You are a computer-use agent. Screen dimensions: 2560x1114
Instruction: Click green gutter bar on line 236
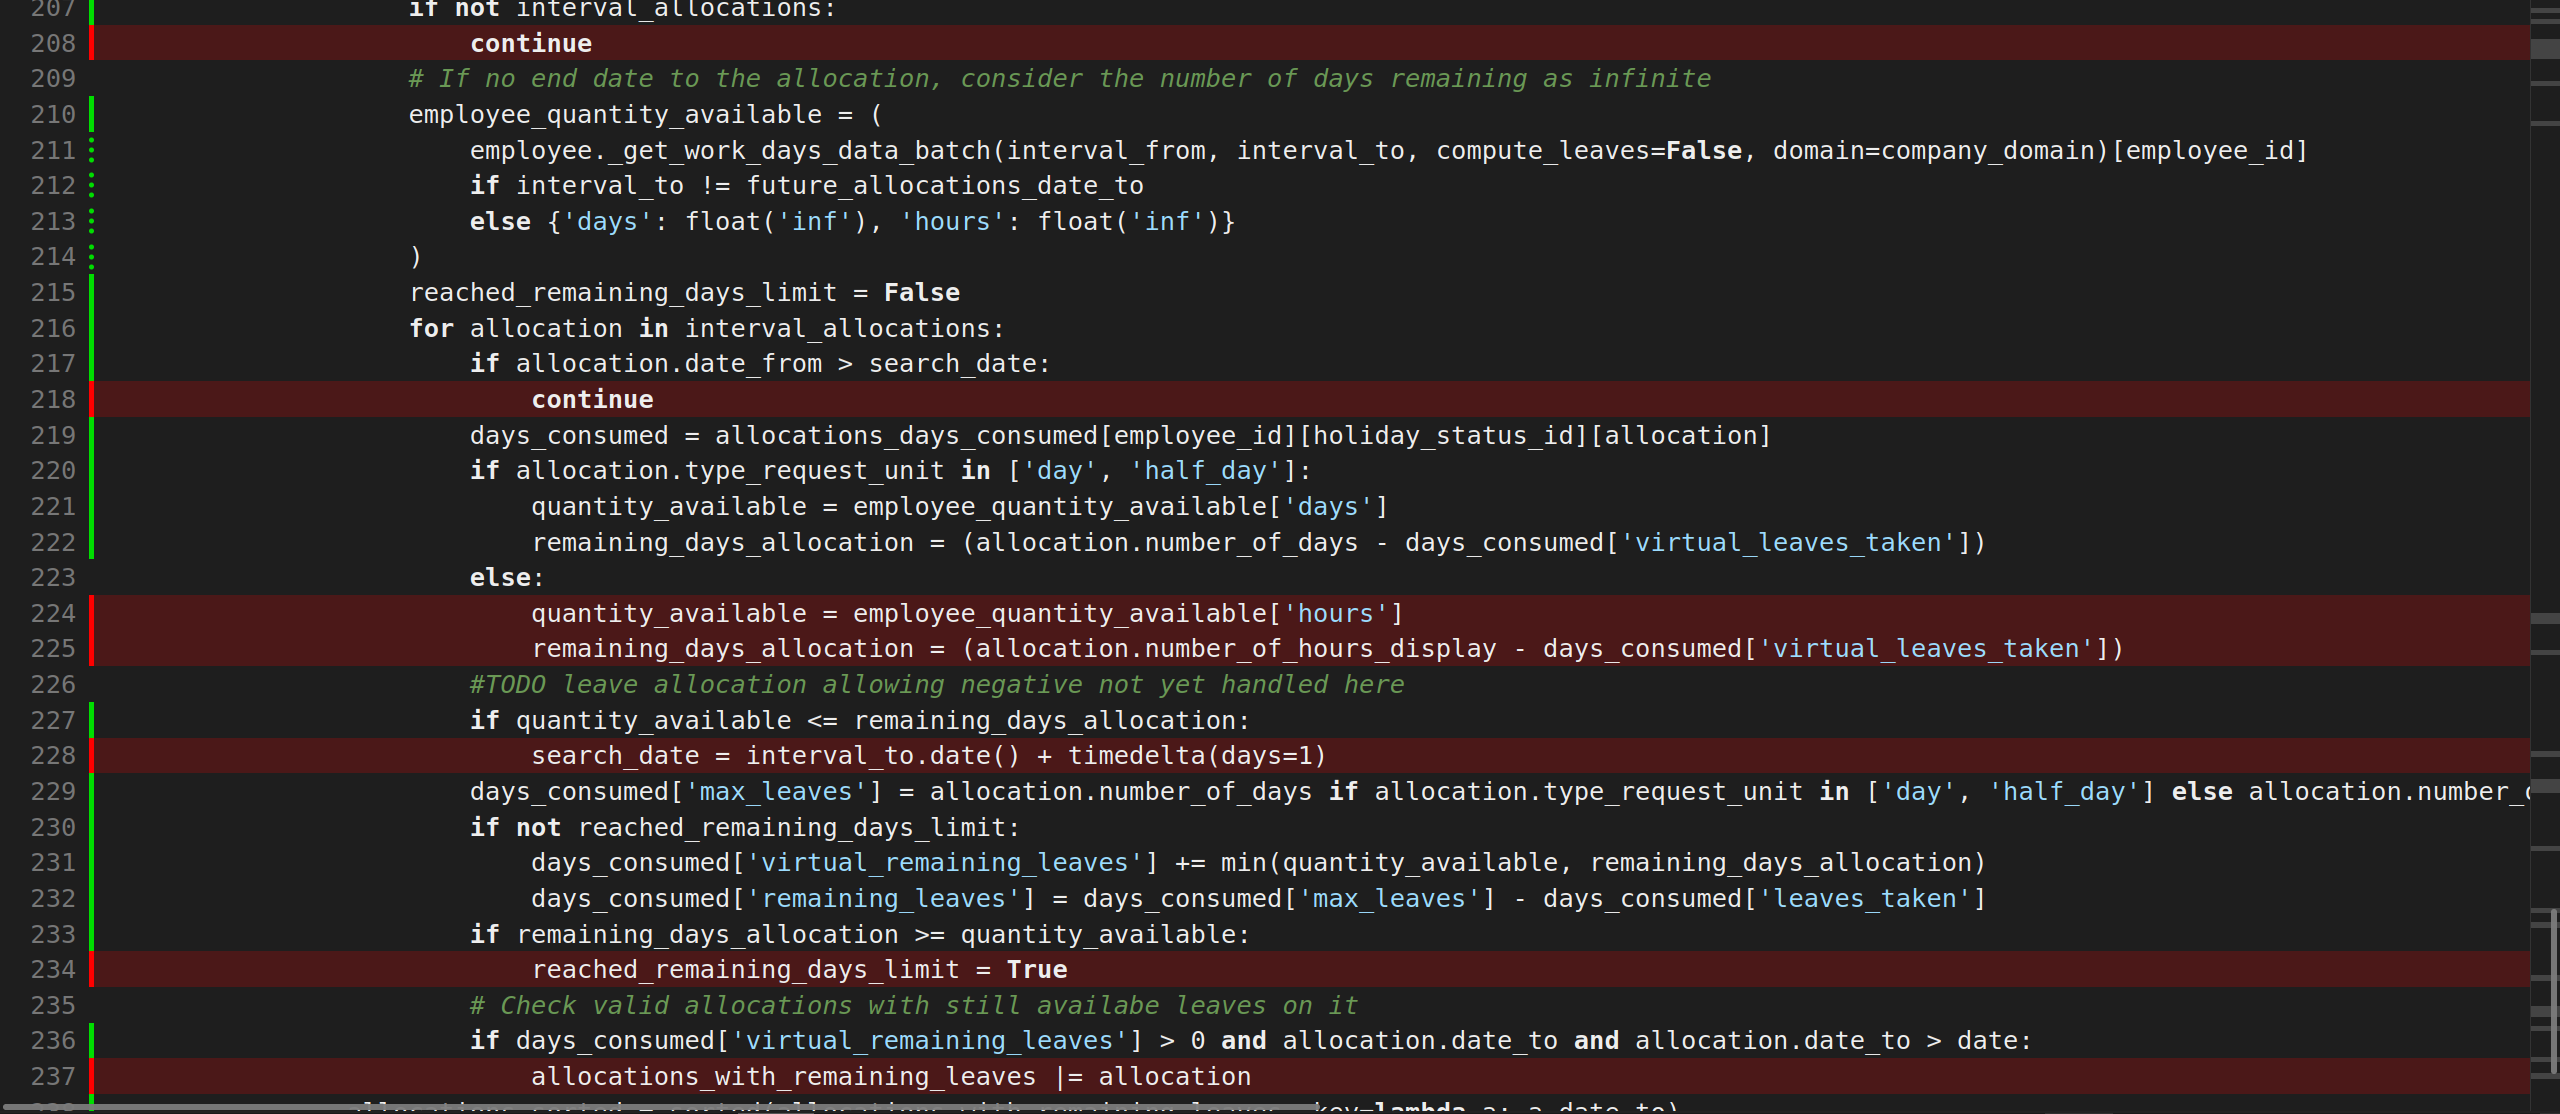92,1040
